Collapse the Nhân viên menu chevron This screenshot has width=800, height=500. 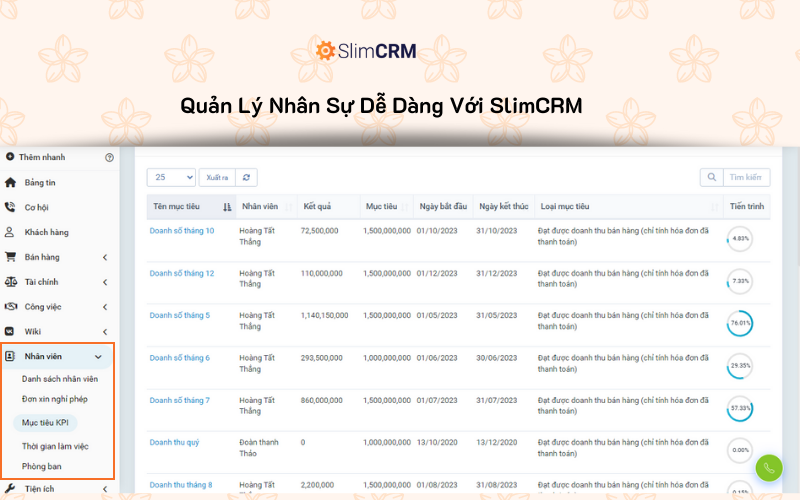tap(98, 357)
